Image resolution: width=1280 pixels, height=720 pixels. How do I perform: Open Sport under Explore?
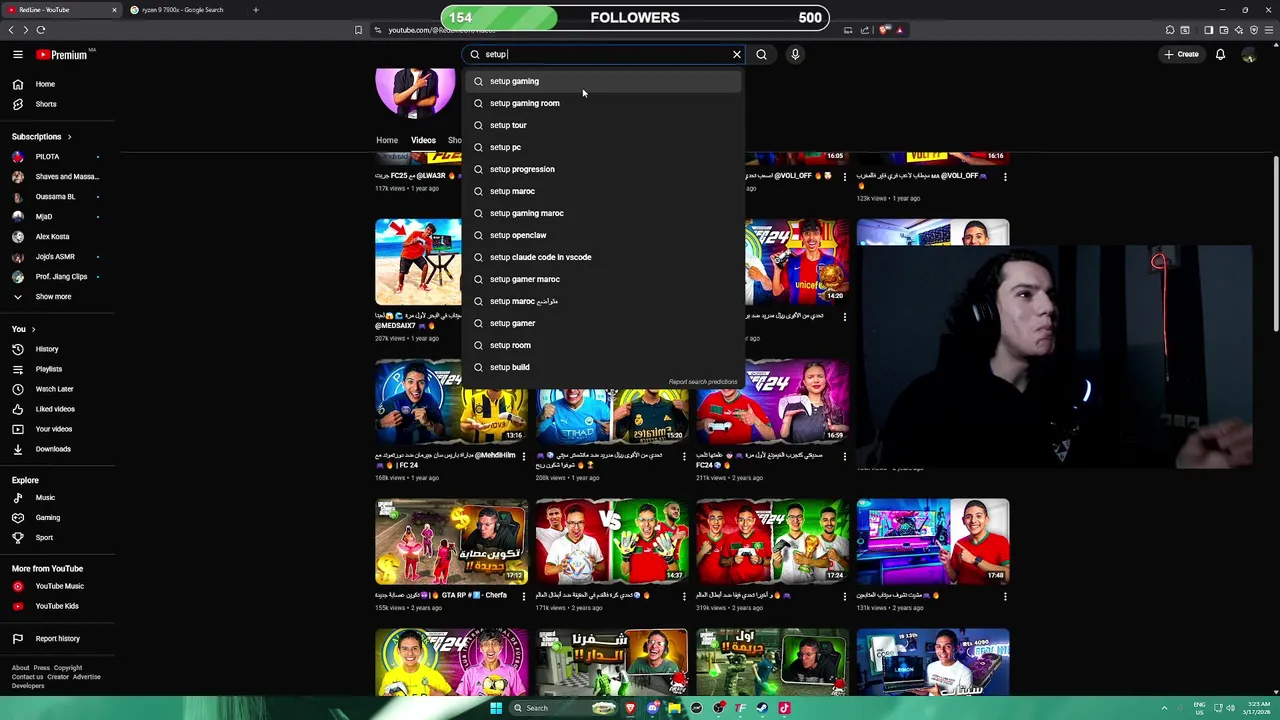click(58, 537)
